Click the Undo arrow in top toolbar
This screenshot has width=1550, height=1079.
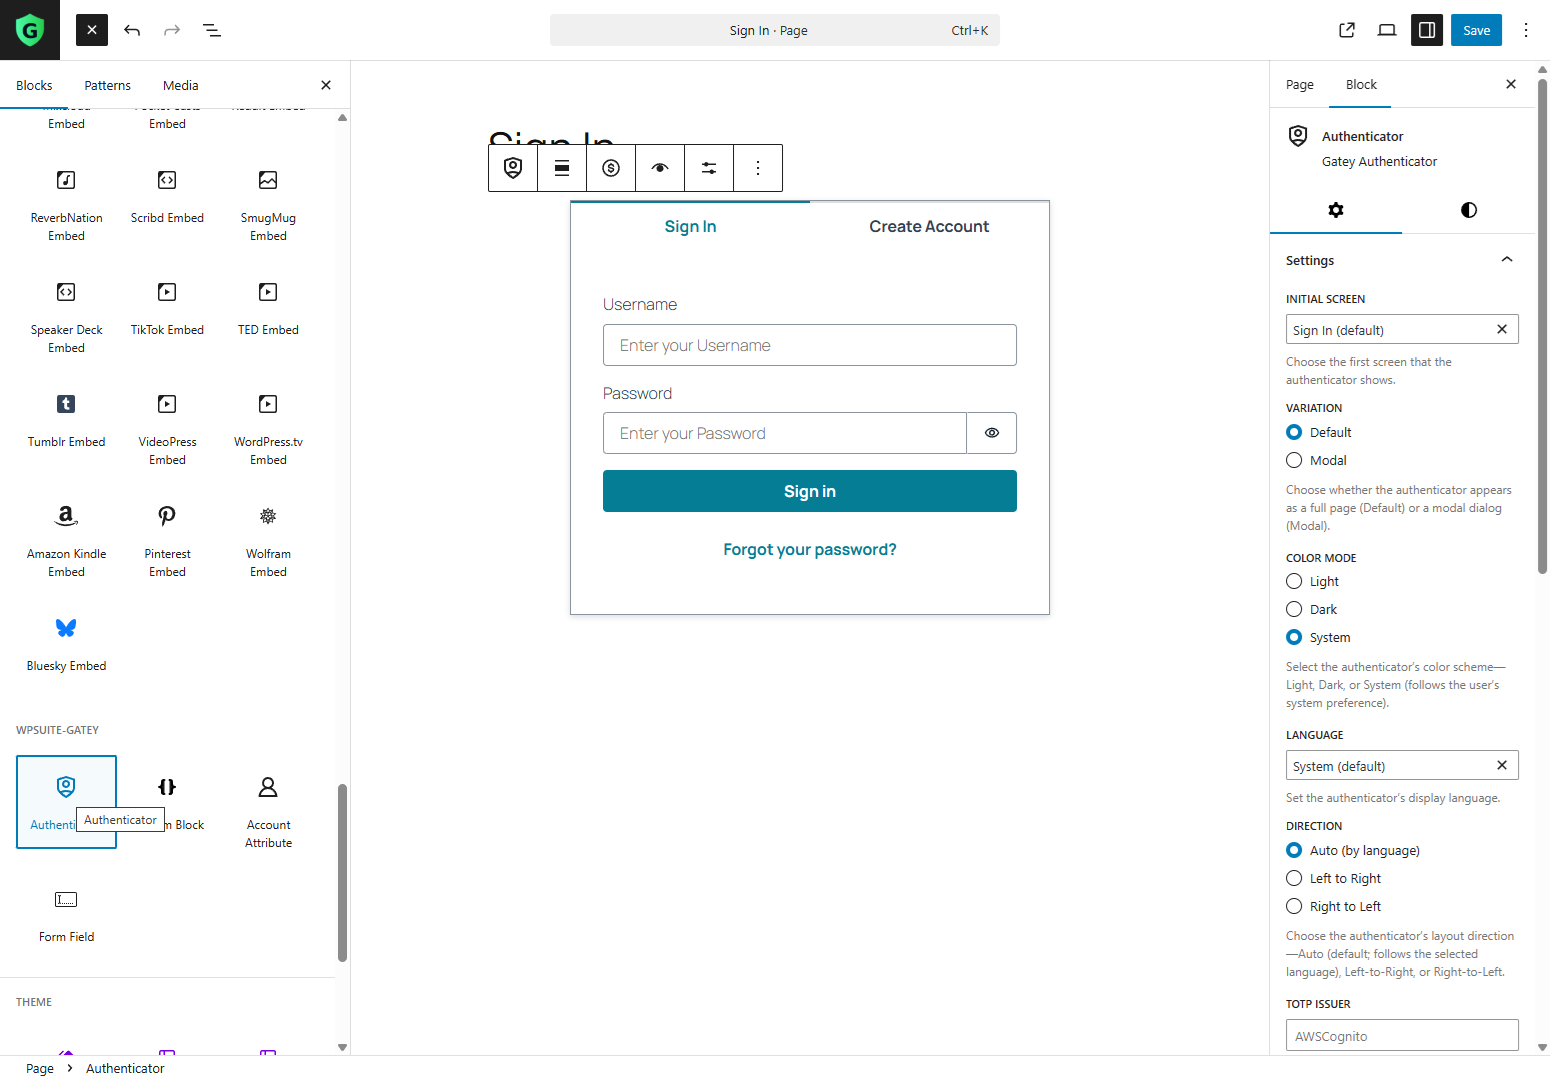pos(132,30)
